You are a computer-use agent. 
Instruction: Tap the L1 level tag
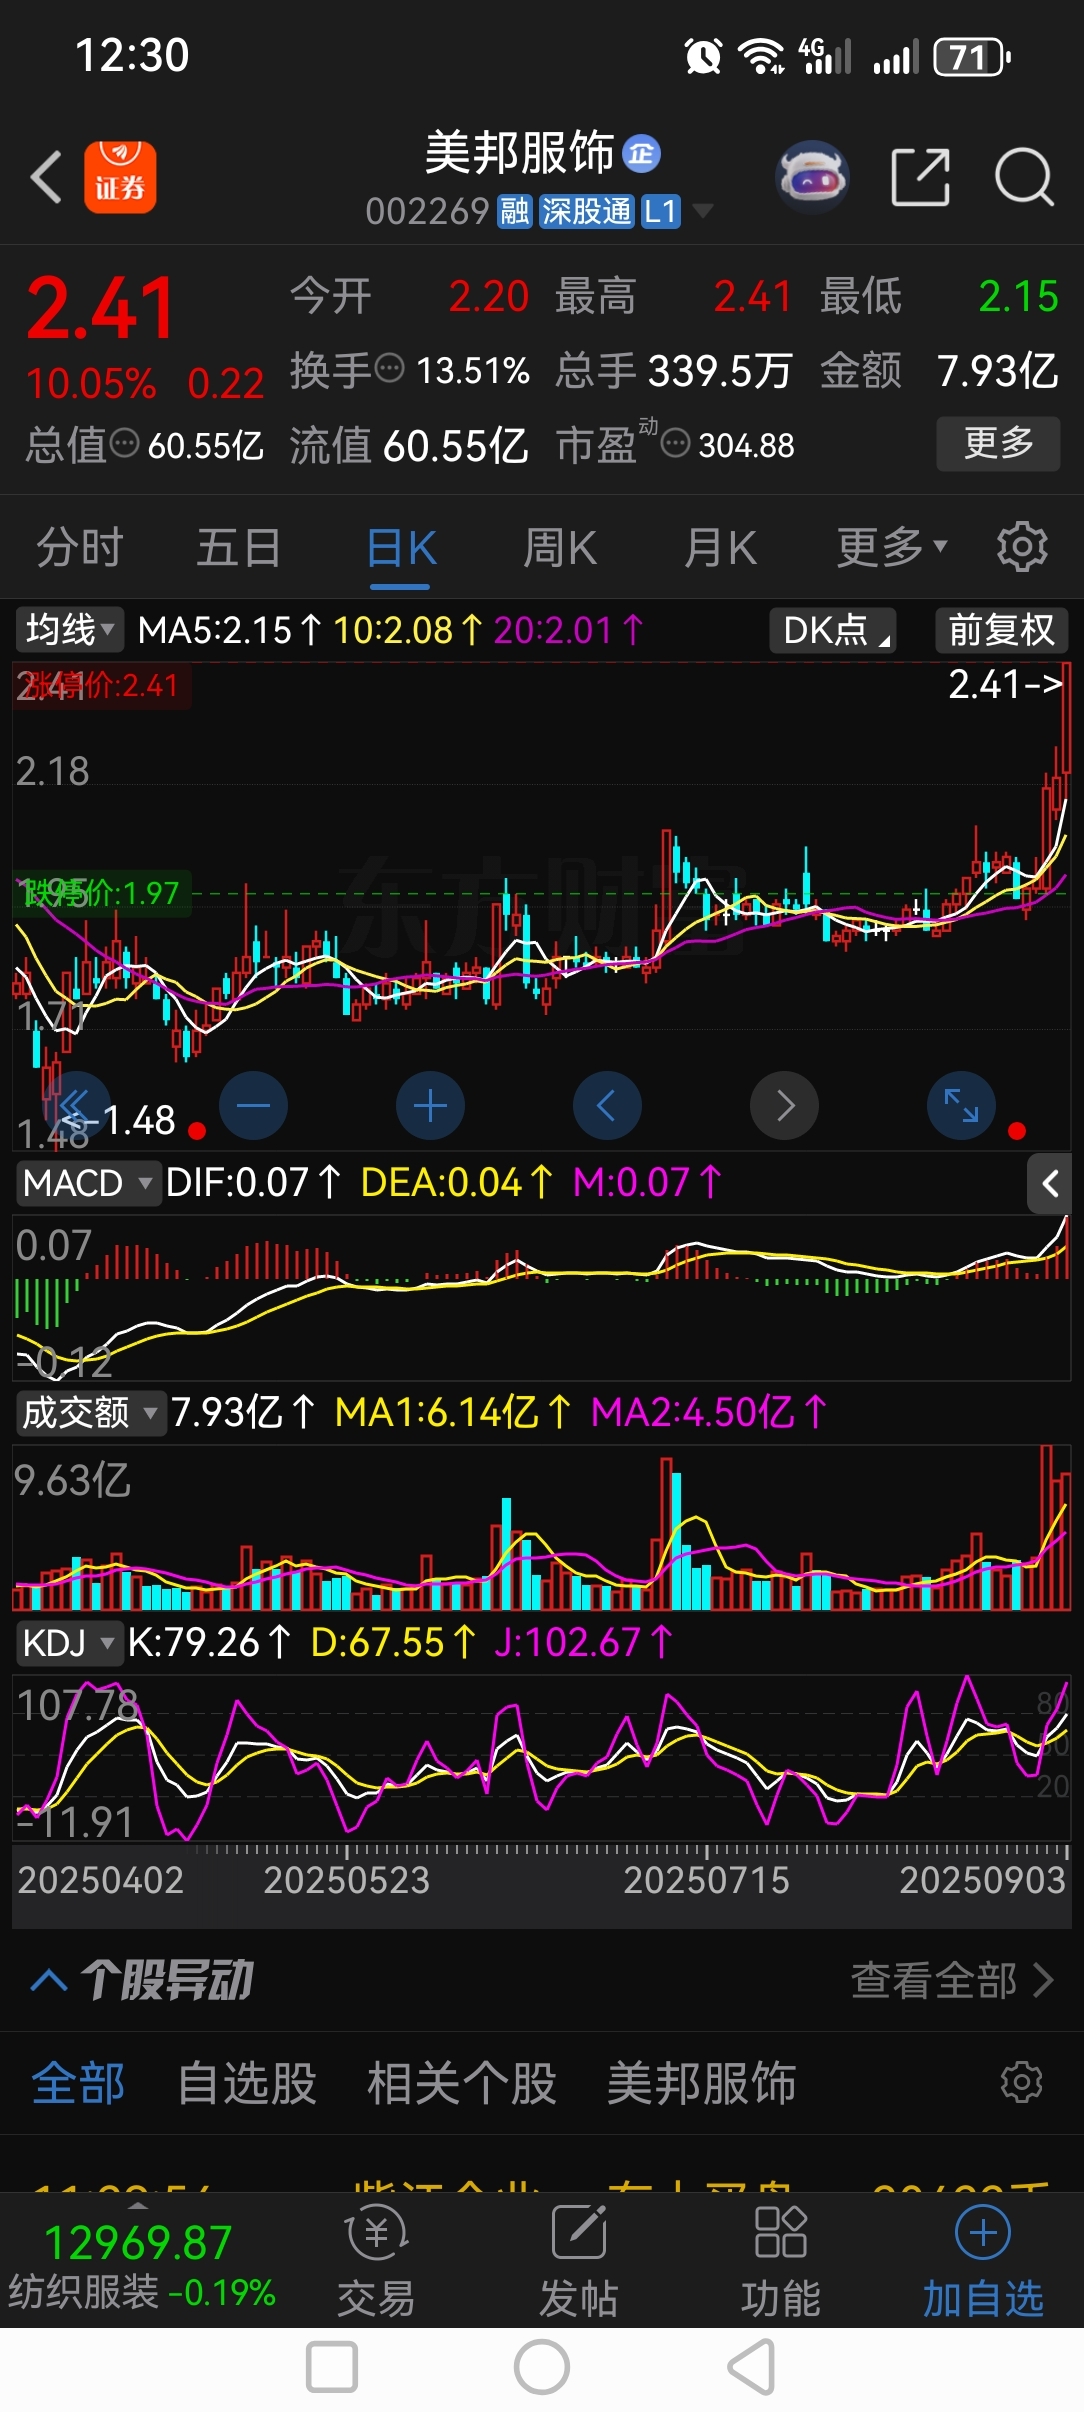tap(660, 211)
